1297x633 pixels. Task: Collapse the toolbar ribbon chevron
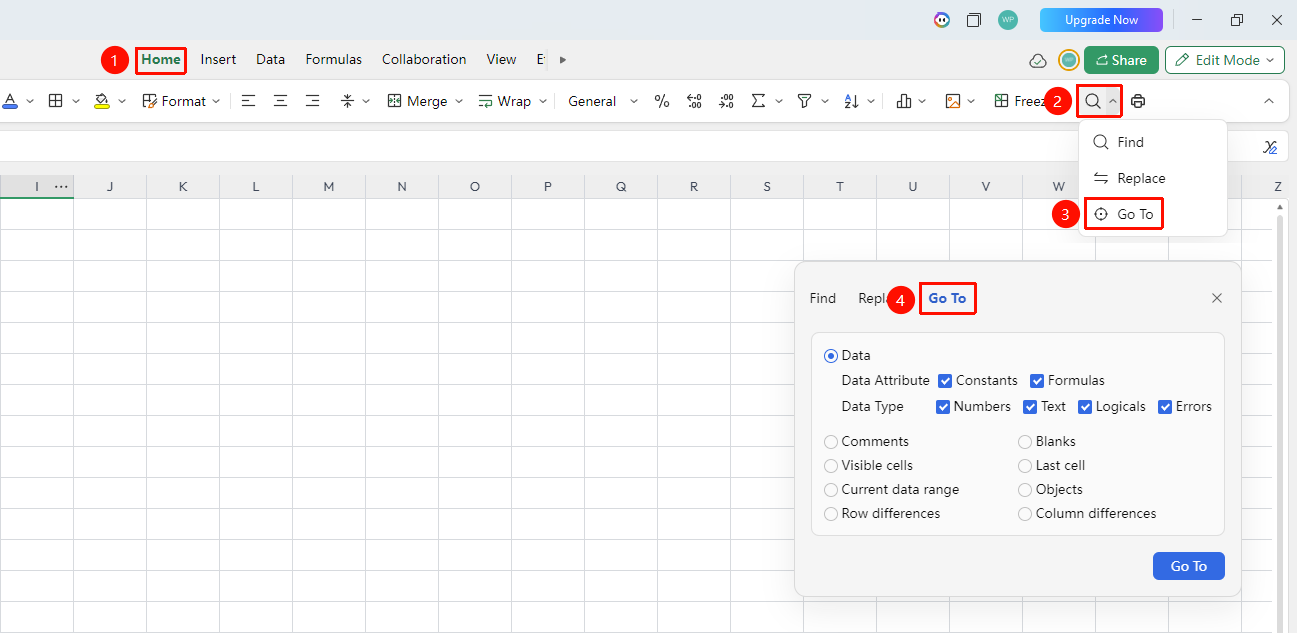[1269, 101]
